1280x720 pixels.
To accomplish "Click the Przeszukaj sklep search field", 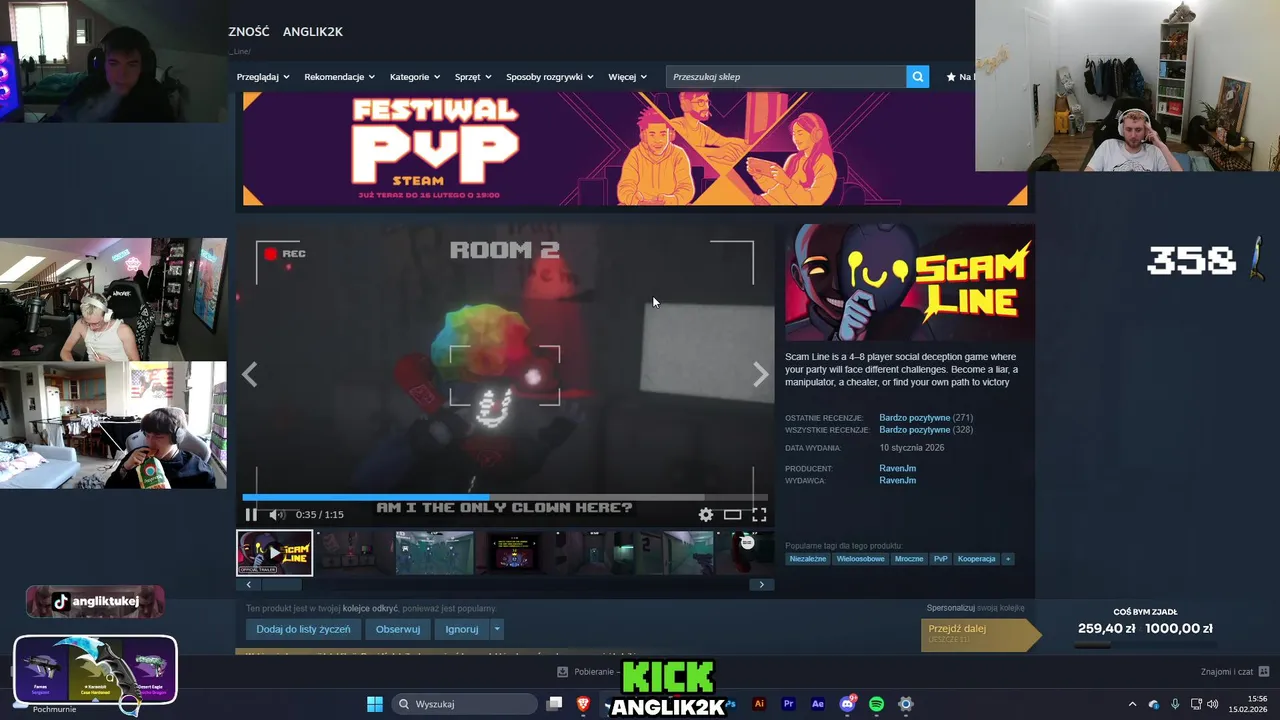I will pos(786,77).
